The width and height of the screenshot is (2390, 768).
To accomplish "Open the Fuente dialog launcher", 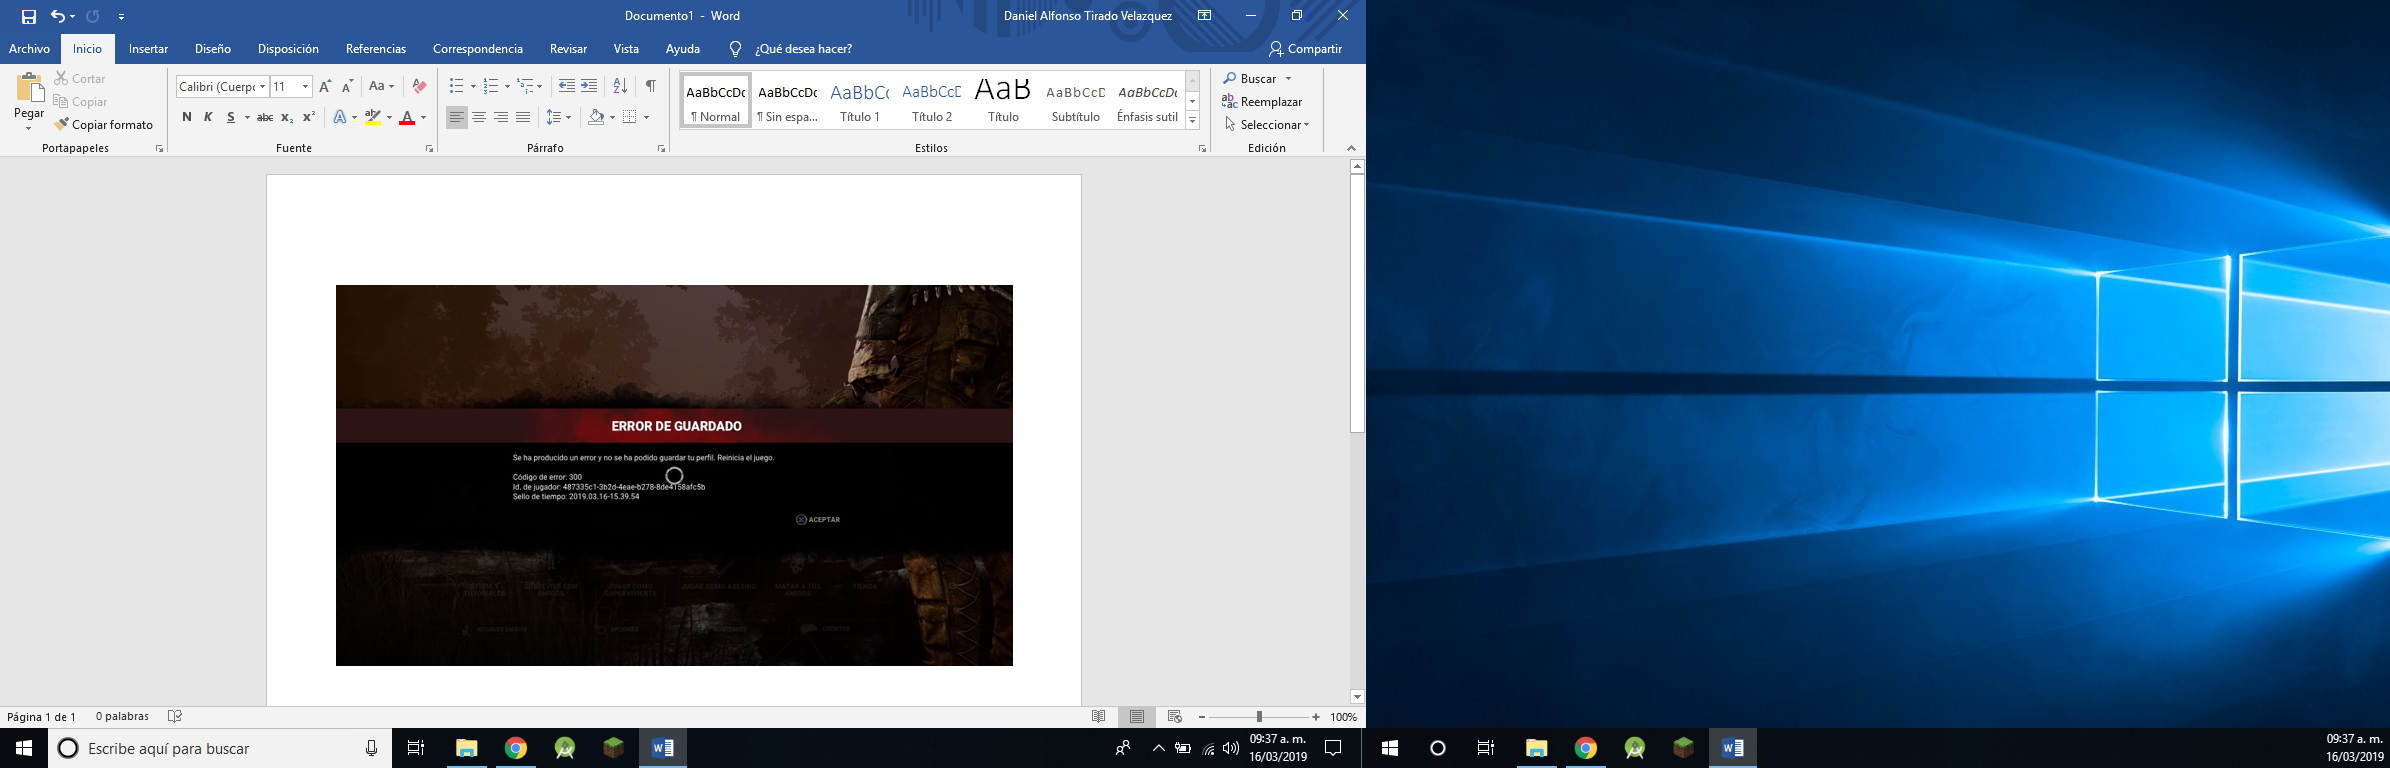I will [x=430, y=148].
